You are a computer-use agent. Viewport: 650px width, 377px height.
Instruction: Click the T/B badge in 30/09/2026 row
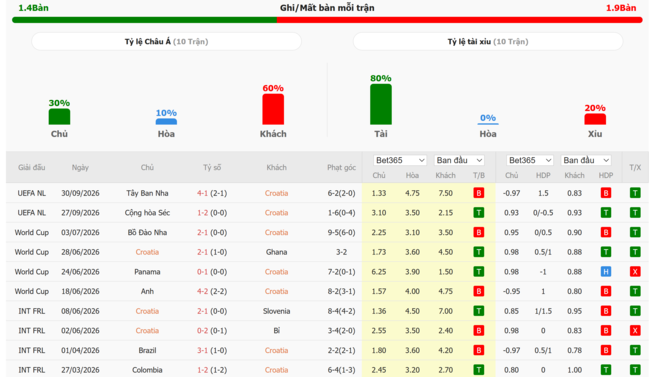tap(478, 193)
